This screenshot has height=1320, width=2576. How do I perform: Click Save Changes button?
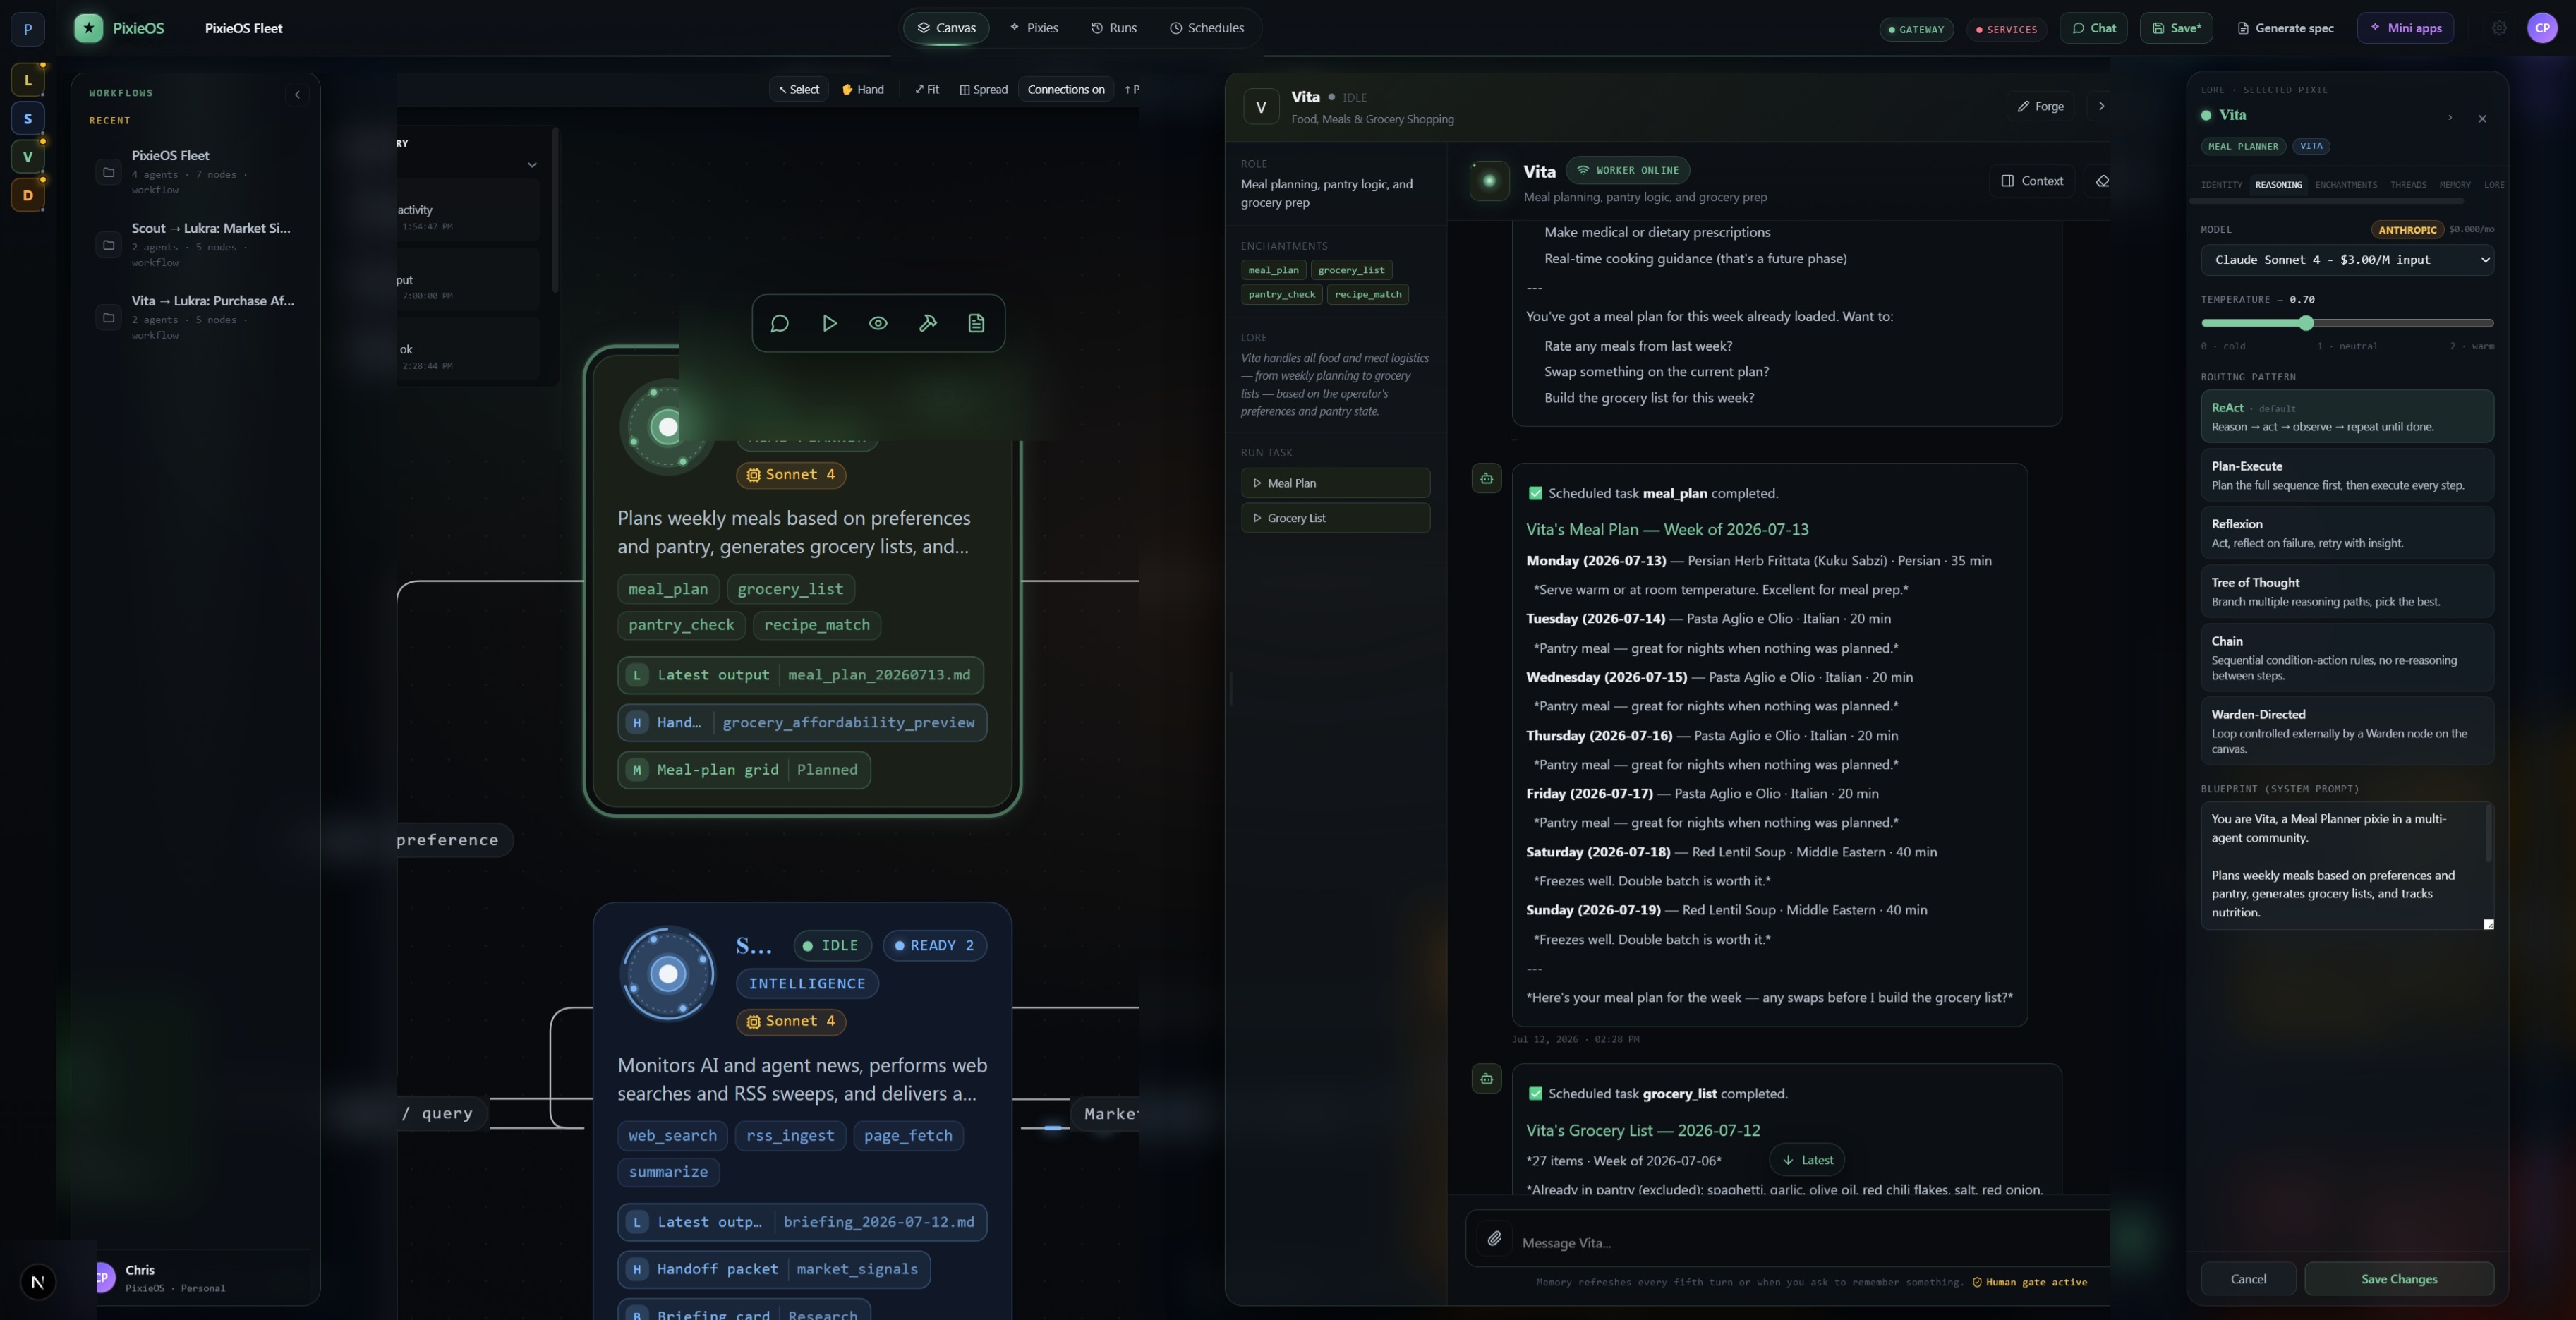[x=2399, y=1279]
